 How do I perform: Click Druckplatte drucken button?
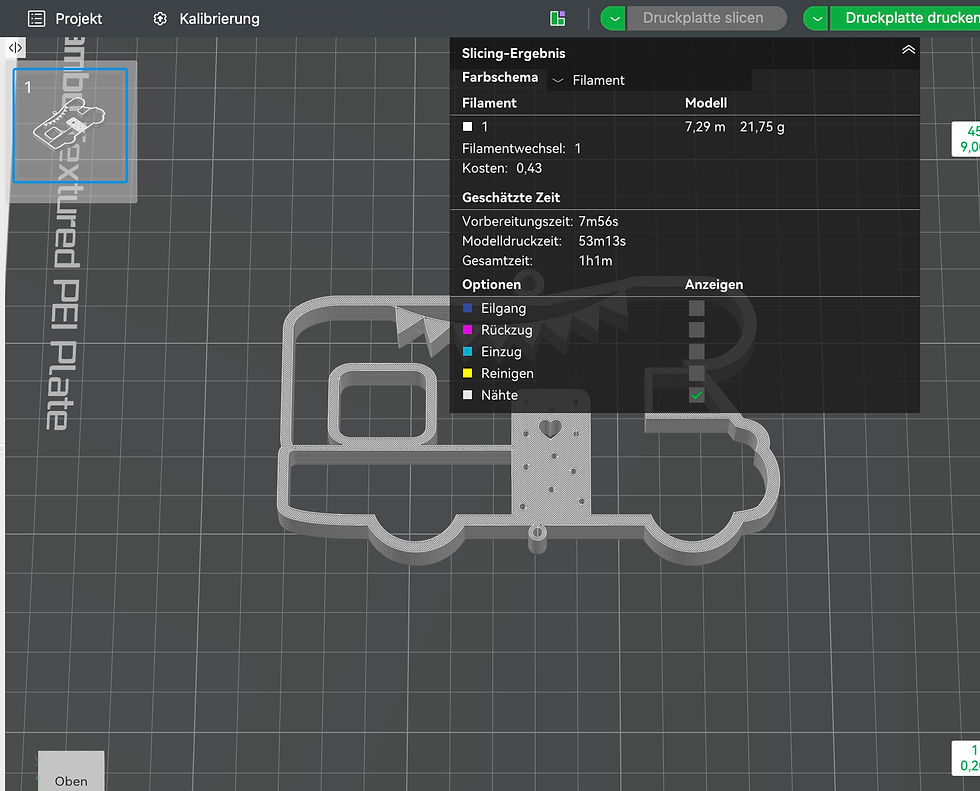(905, 18)
